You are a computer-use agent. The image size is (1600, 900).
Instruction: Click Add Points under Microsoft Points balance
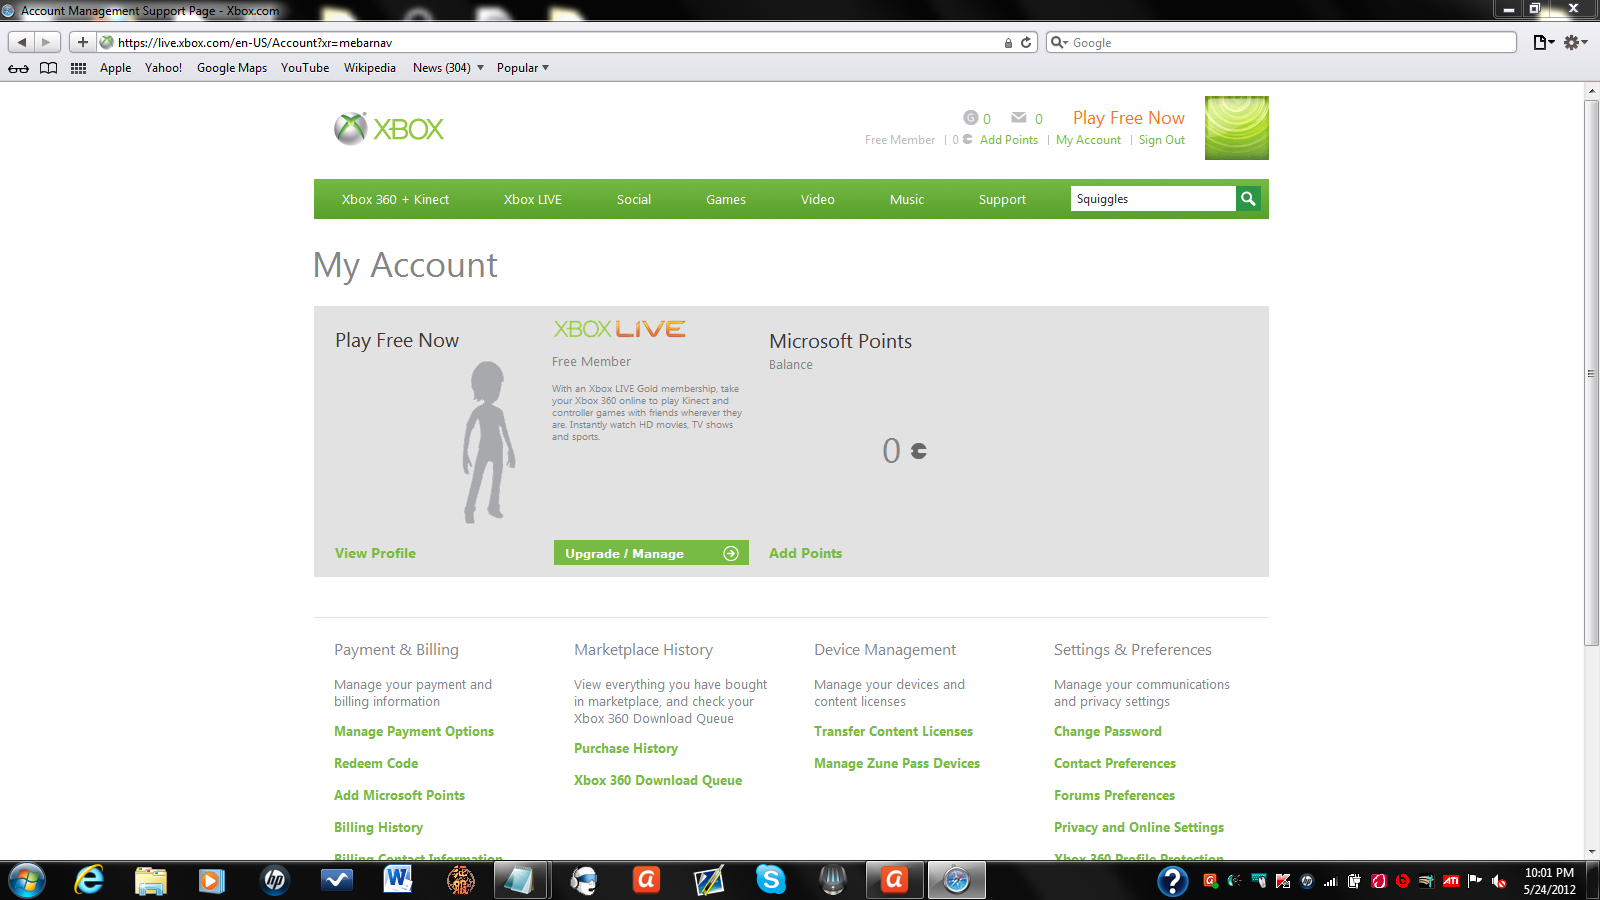click(805, 553)
